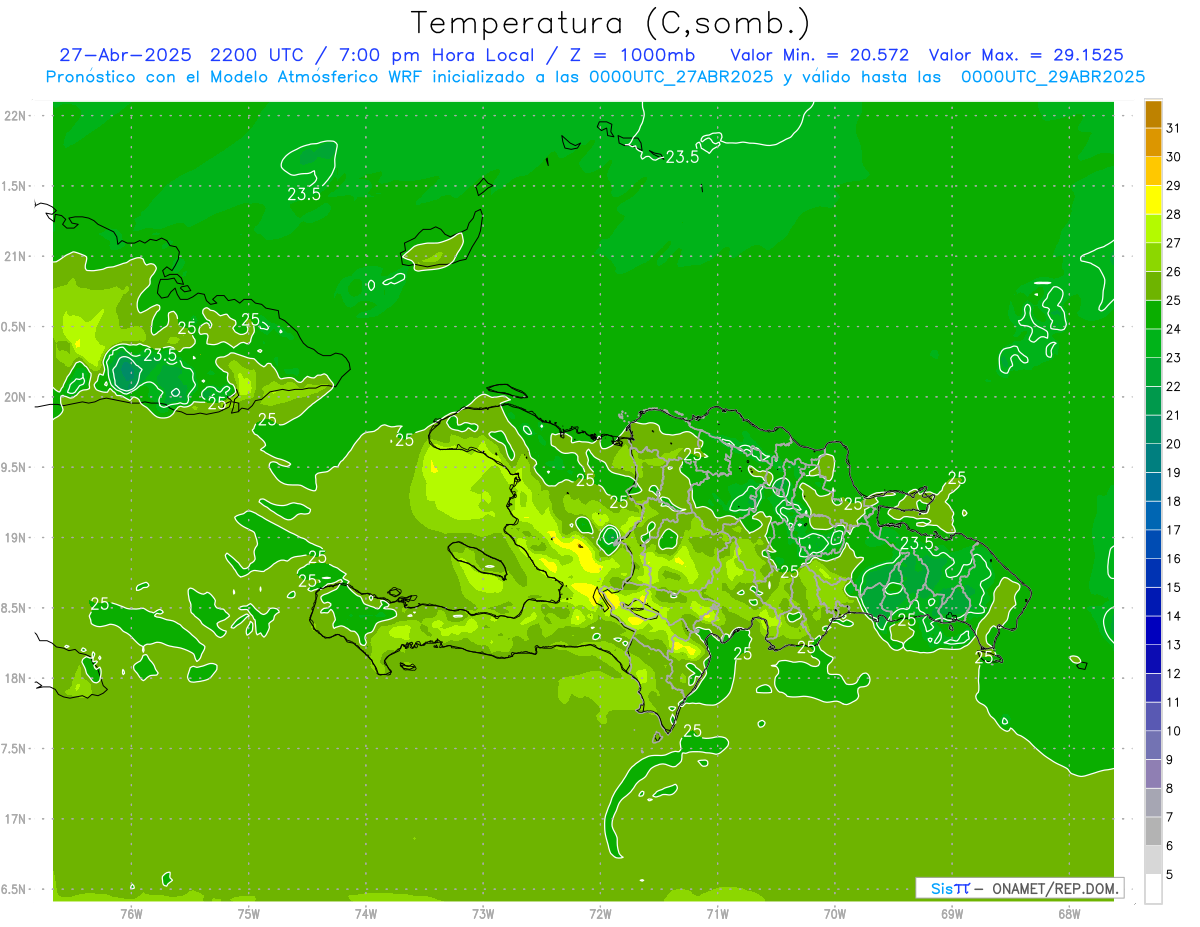Click the '21N' latitude axis label
Image resolution: width=1200 pixels, height=927 pixels.
[x=15, y=256]
